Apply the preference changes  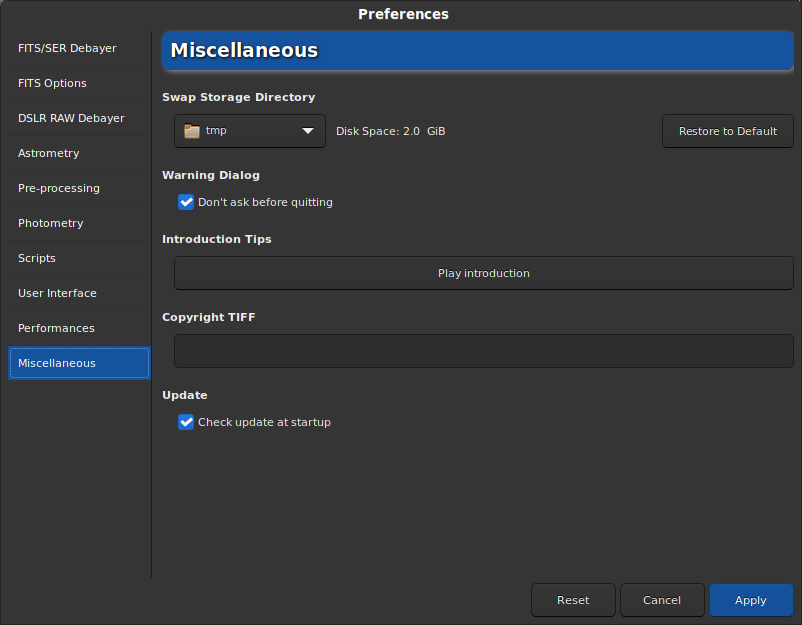(750, 600)
